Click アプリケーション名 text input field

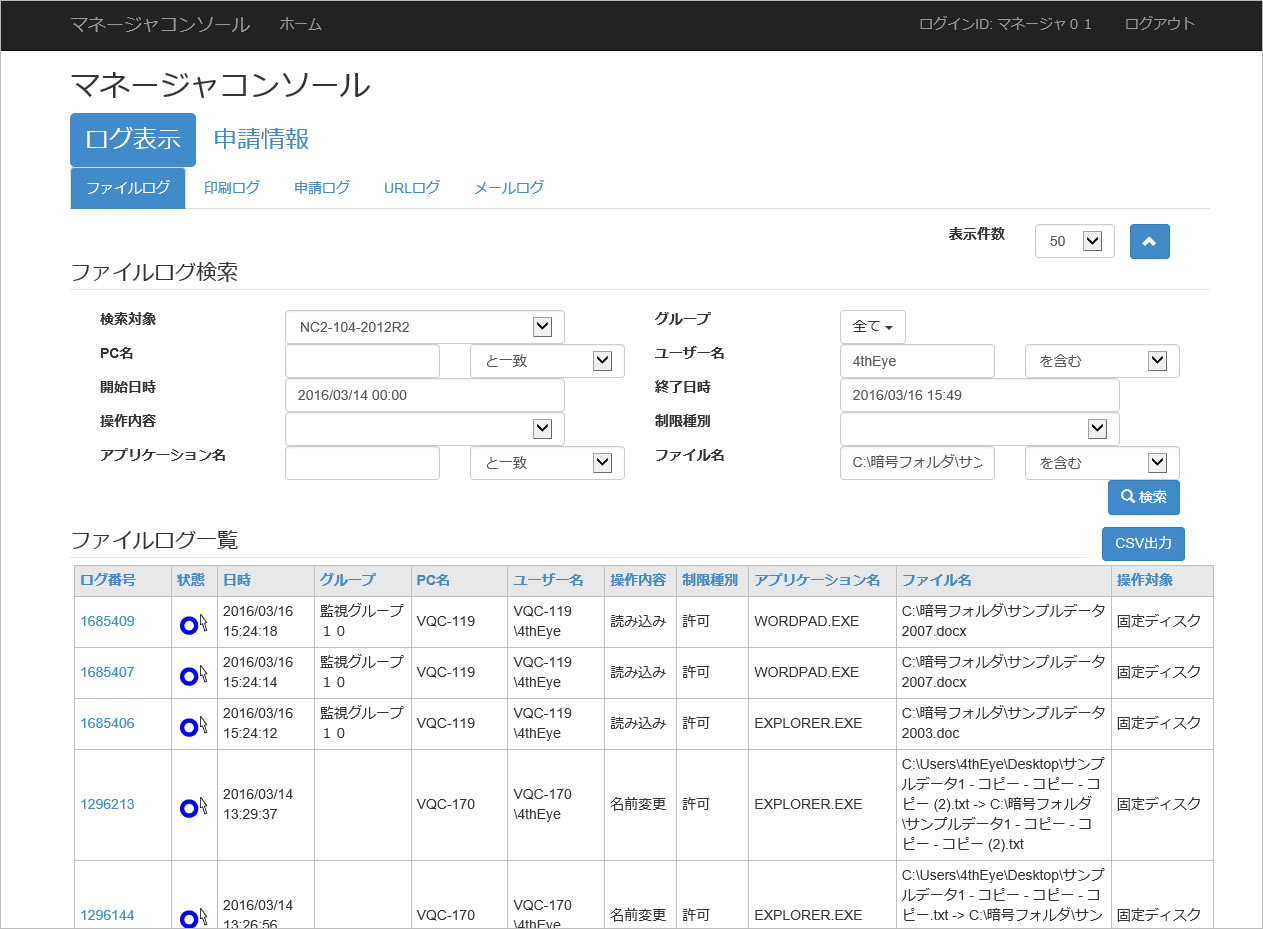point(362,463)
